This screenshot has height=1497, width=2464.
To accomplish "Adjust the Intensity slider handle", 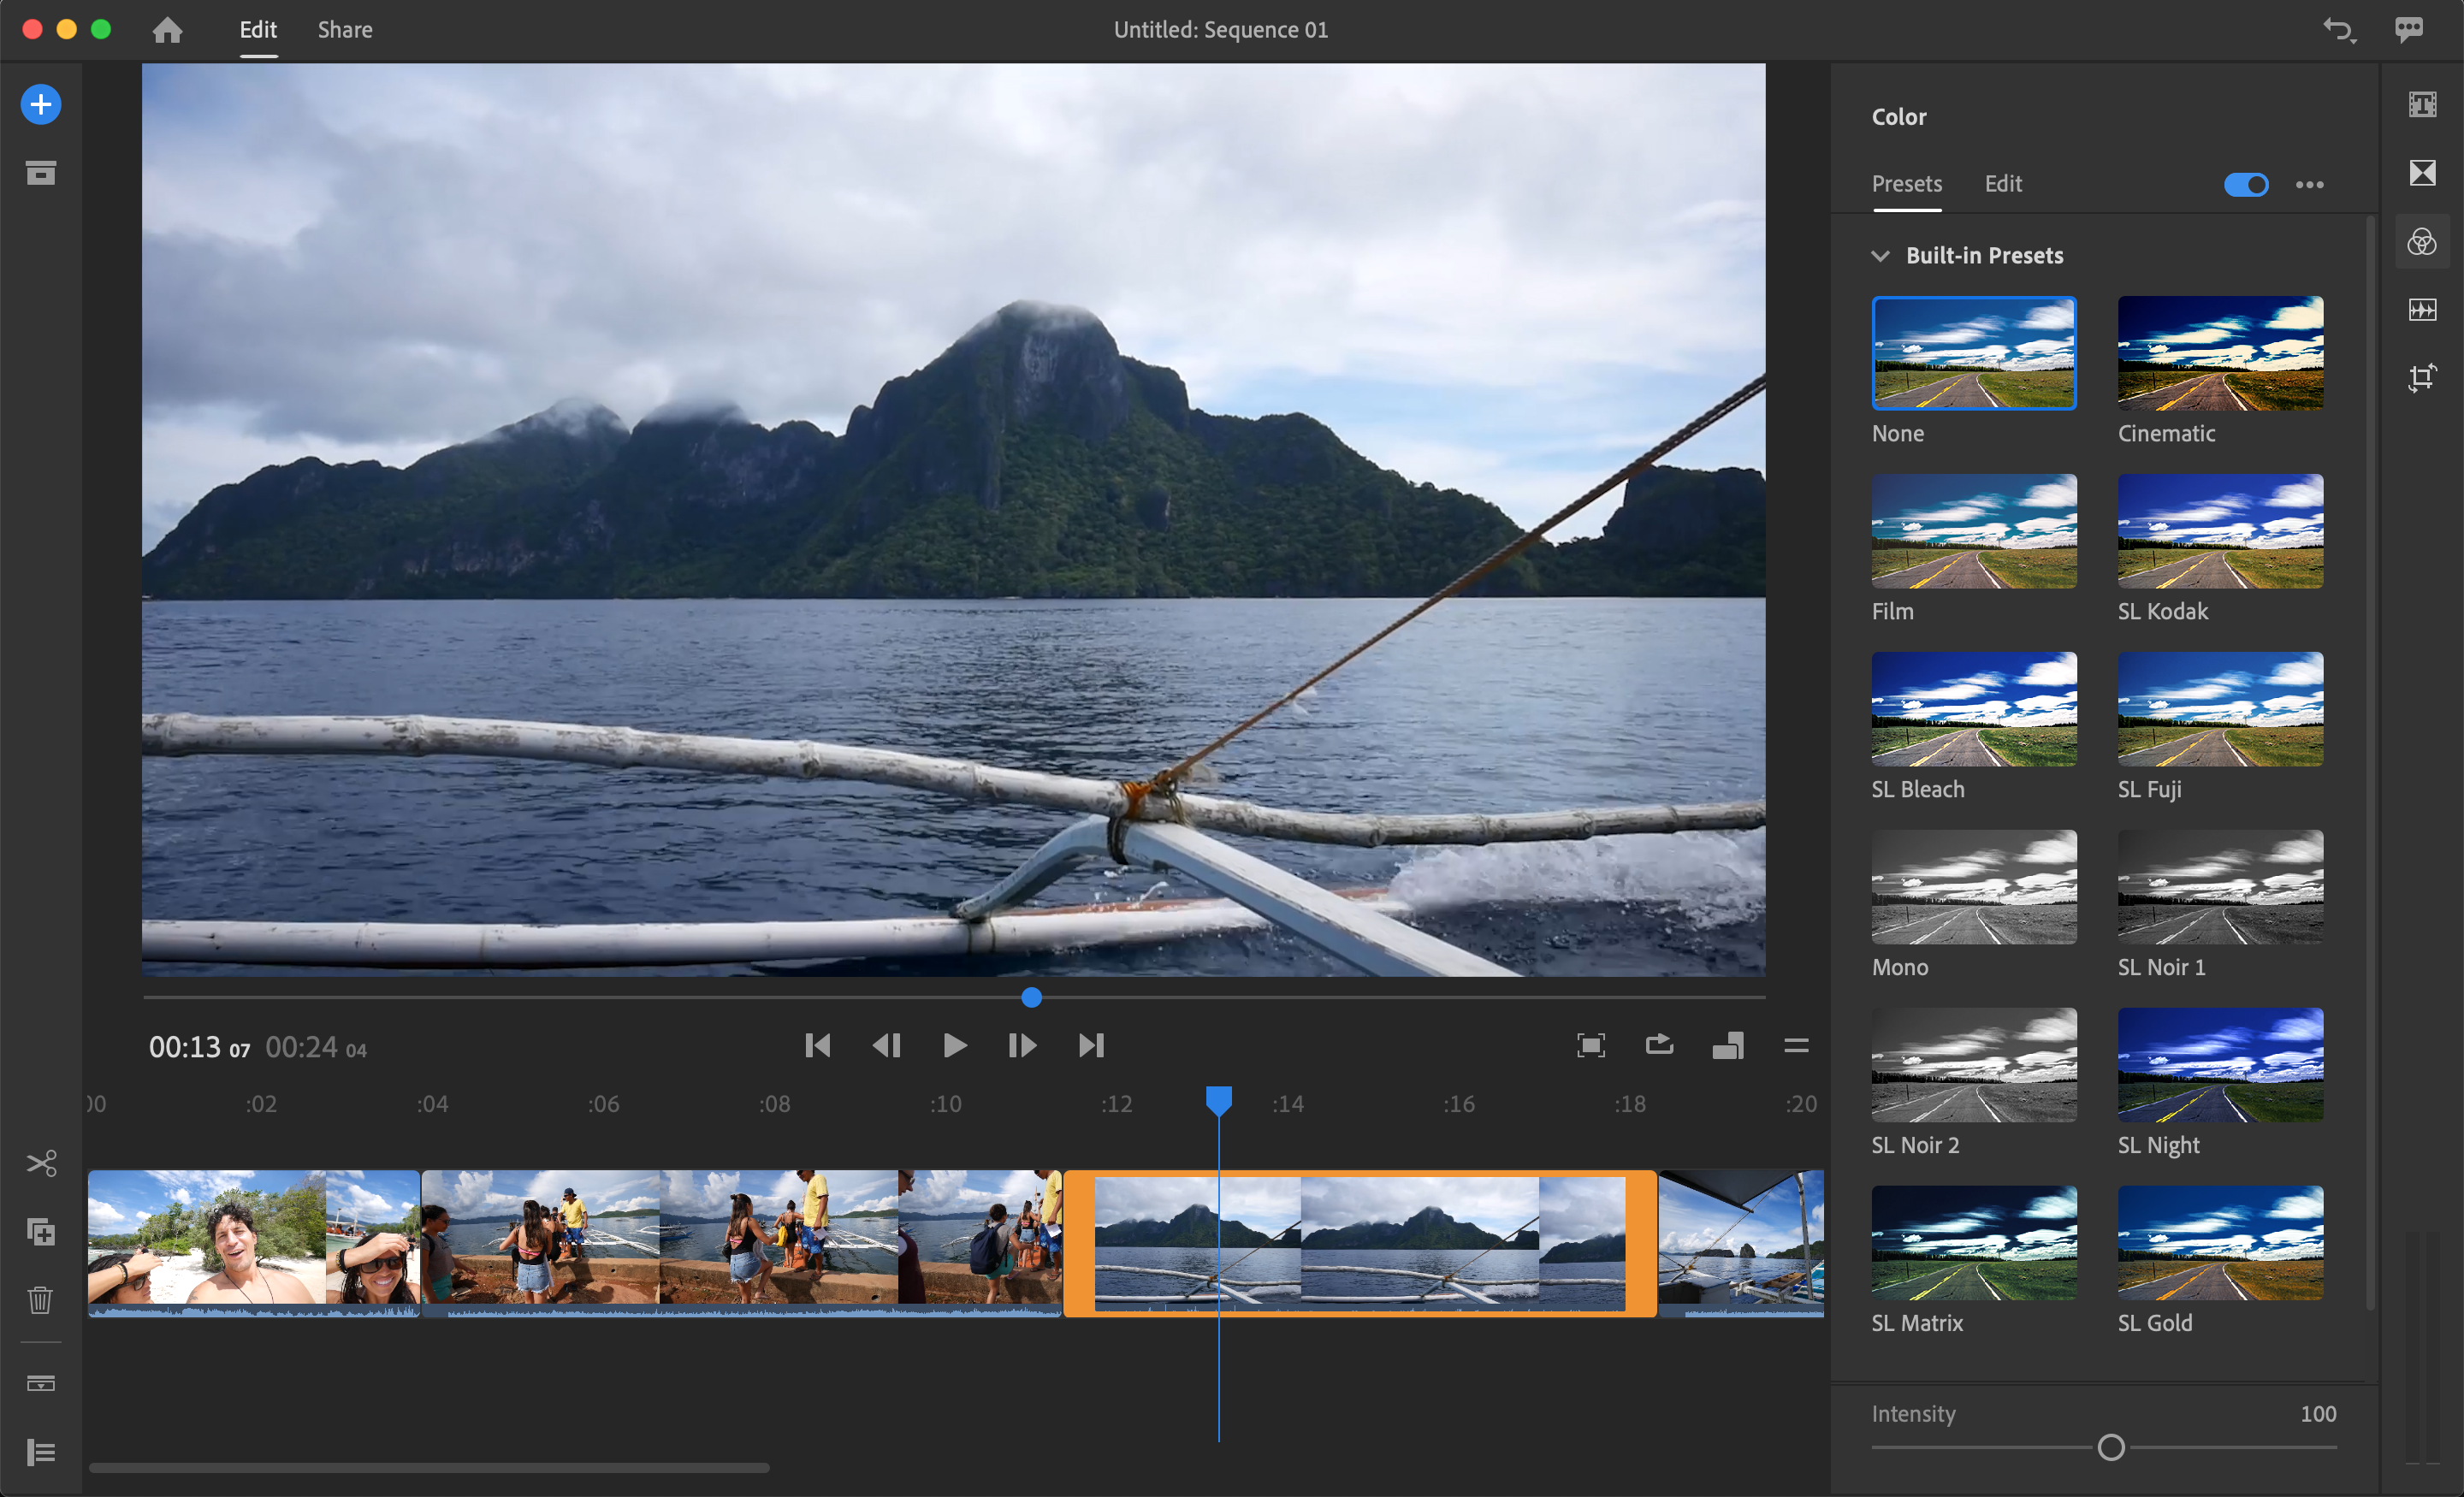I will 2110,1447.
